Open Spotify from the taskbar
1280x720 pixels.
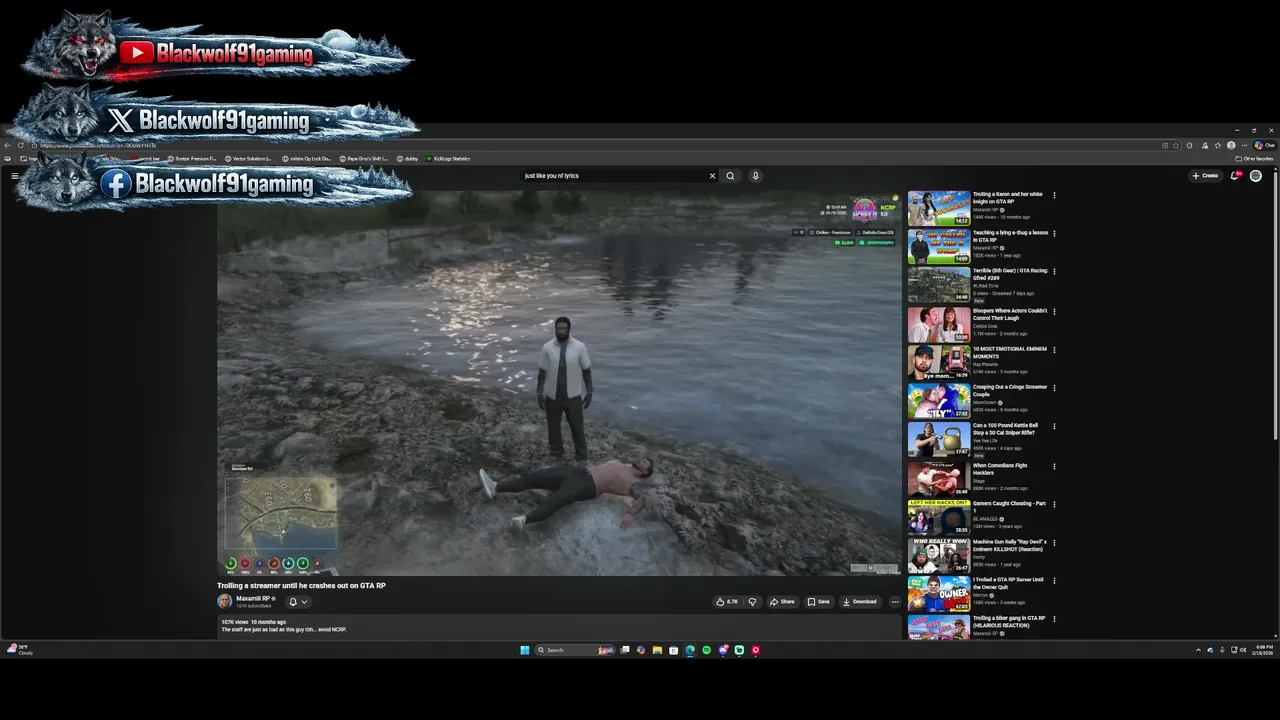(x=706, y=650)
